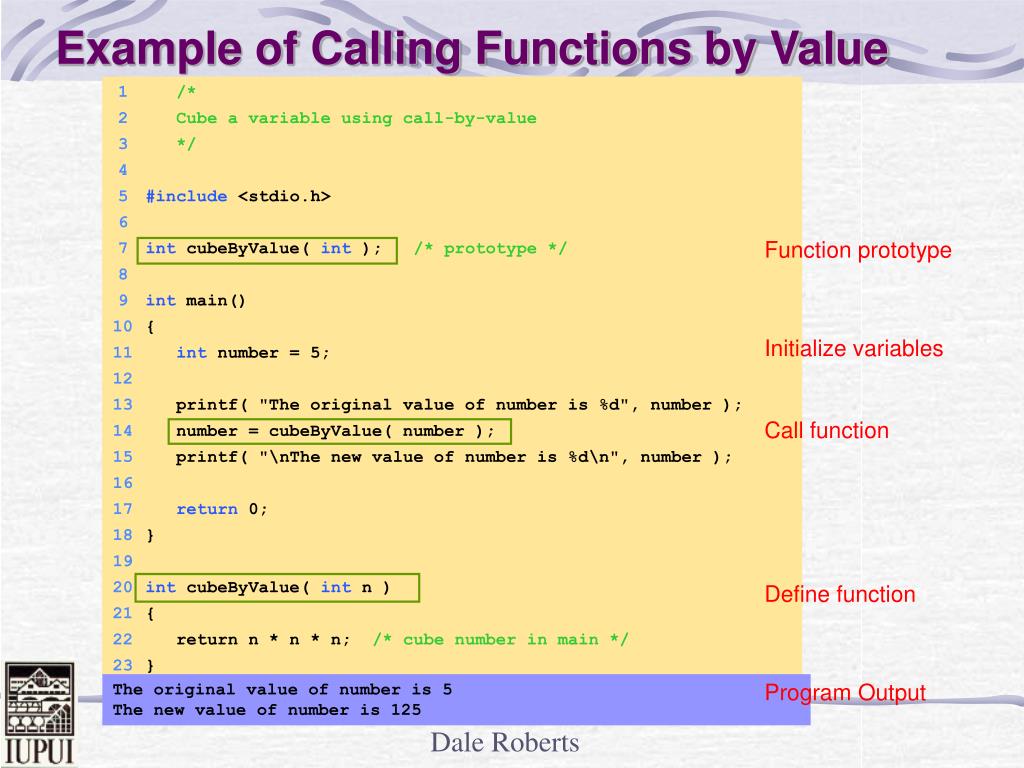
Task: Click the 'Dale Roberts' footer text
Action: tap(505, 743)
